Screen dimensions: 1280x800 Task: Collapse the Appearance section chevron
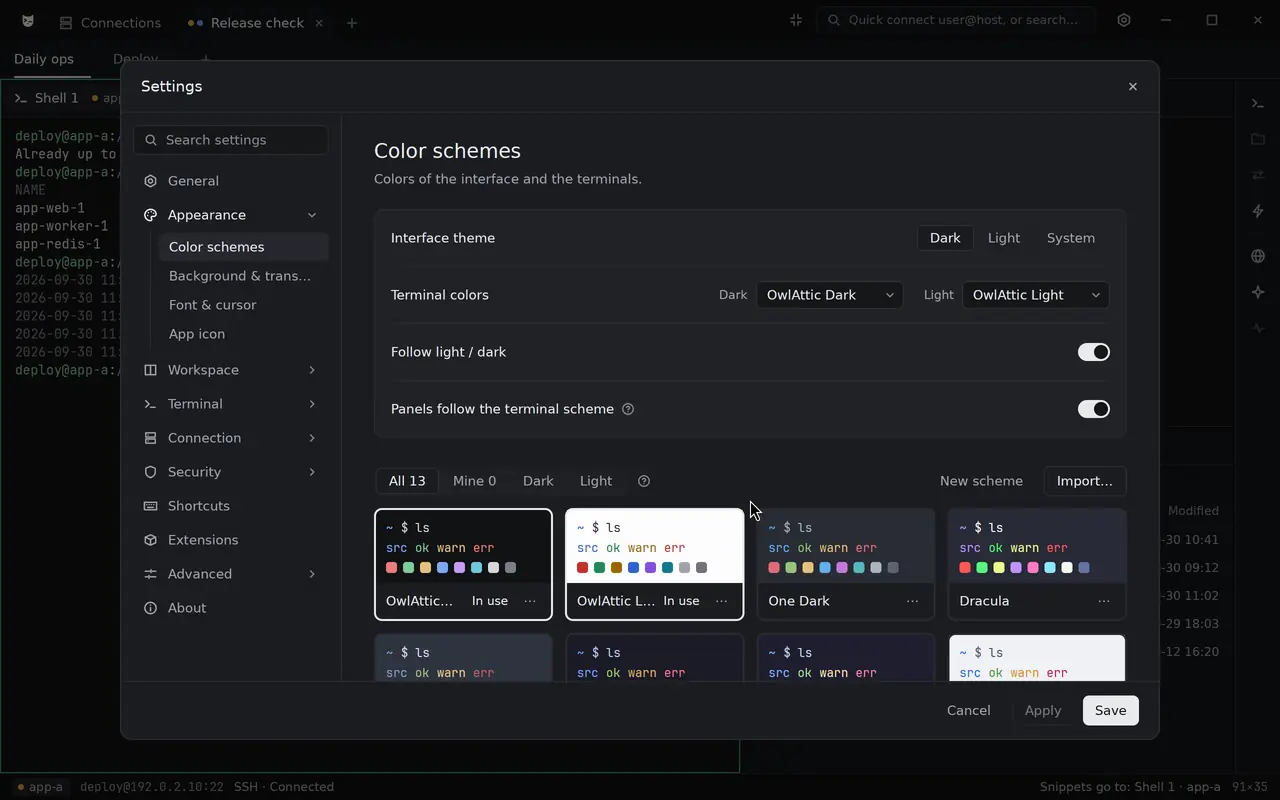pos(312,215)
